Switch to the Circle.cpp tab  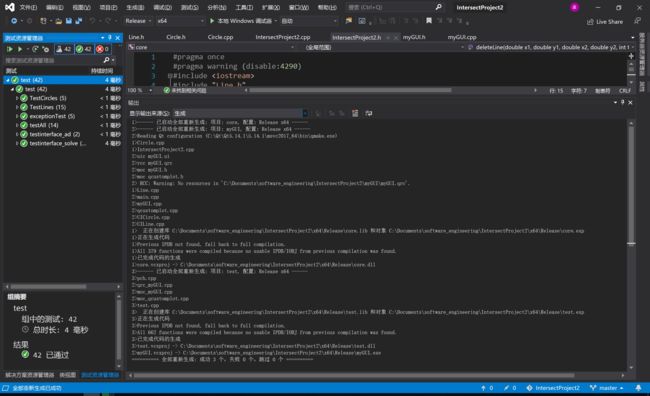220,37
